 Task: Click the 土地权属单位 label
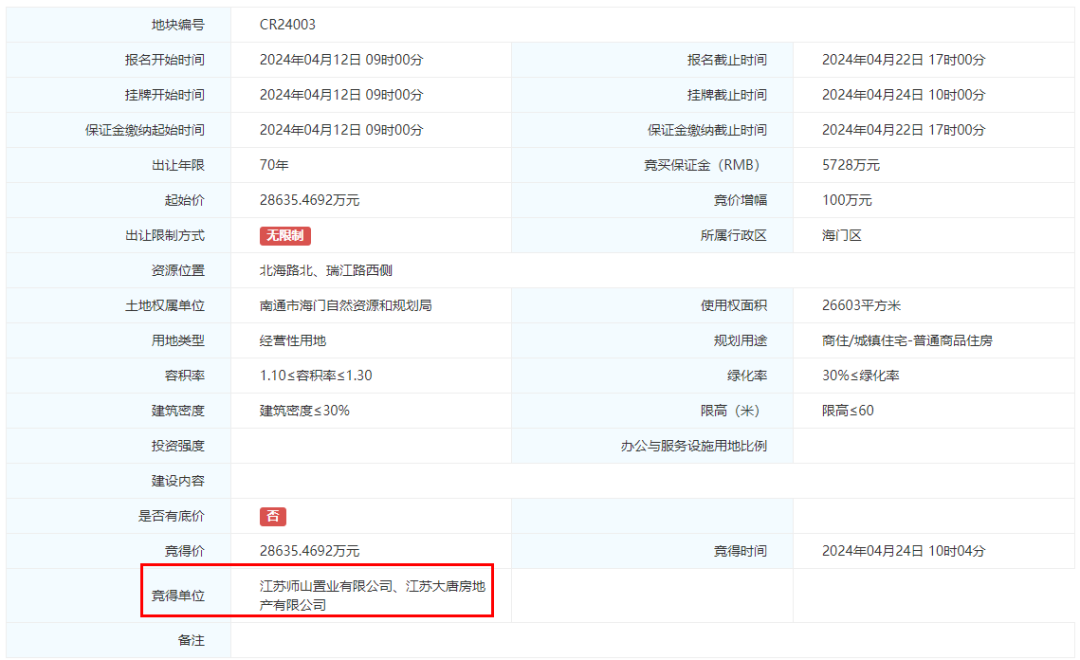pyautogui.click(x=165, y=306)
